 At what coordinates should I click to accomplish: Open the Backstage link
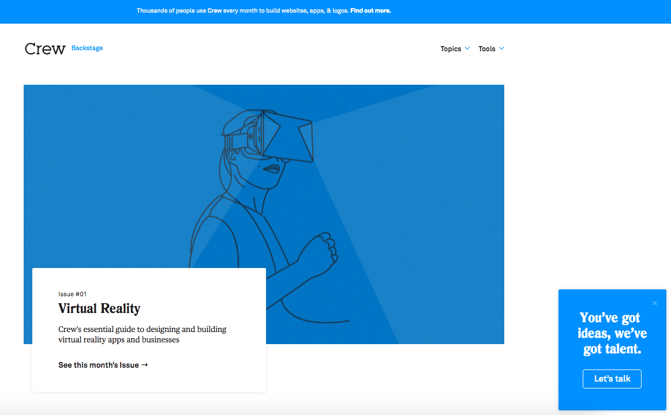[x=87, y=48]
